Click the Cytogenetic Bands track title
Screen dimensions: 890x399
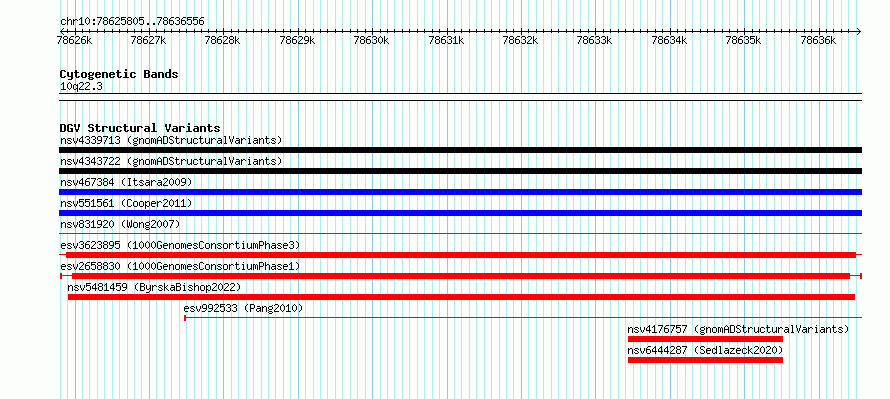[x=119, y=74]
